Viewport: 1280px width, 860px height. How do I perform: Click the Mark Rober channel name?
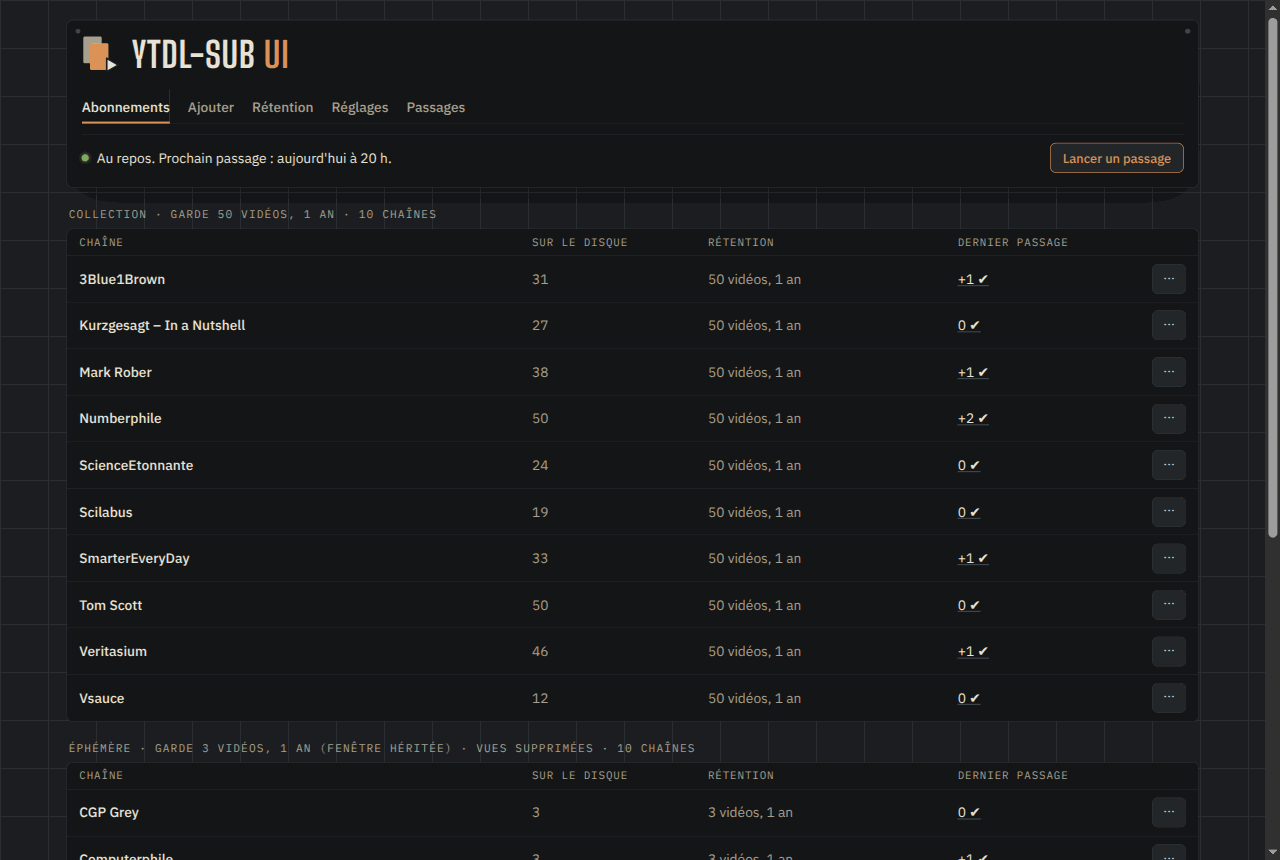[x=116, y=372]
